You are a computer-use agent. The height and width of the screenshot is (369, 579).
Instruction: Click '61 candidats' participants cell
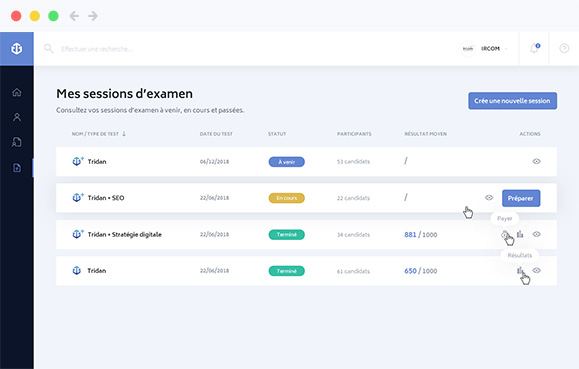coord(353,271)
